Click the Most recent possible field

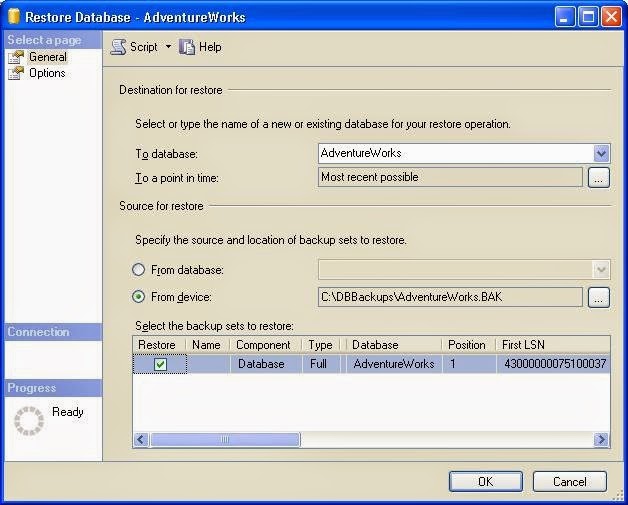450,177
